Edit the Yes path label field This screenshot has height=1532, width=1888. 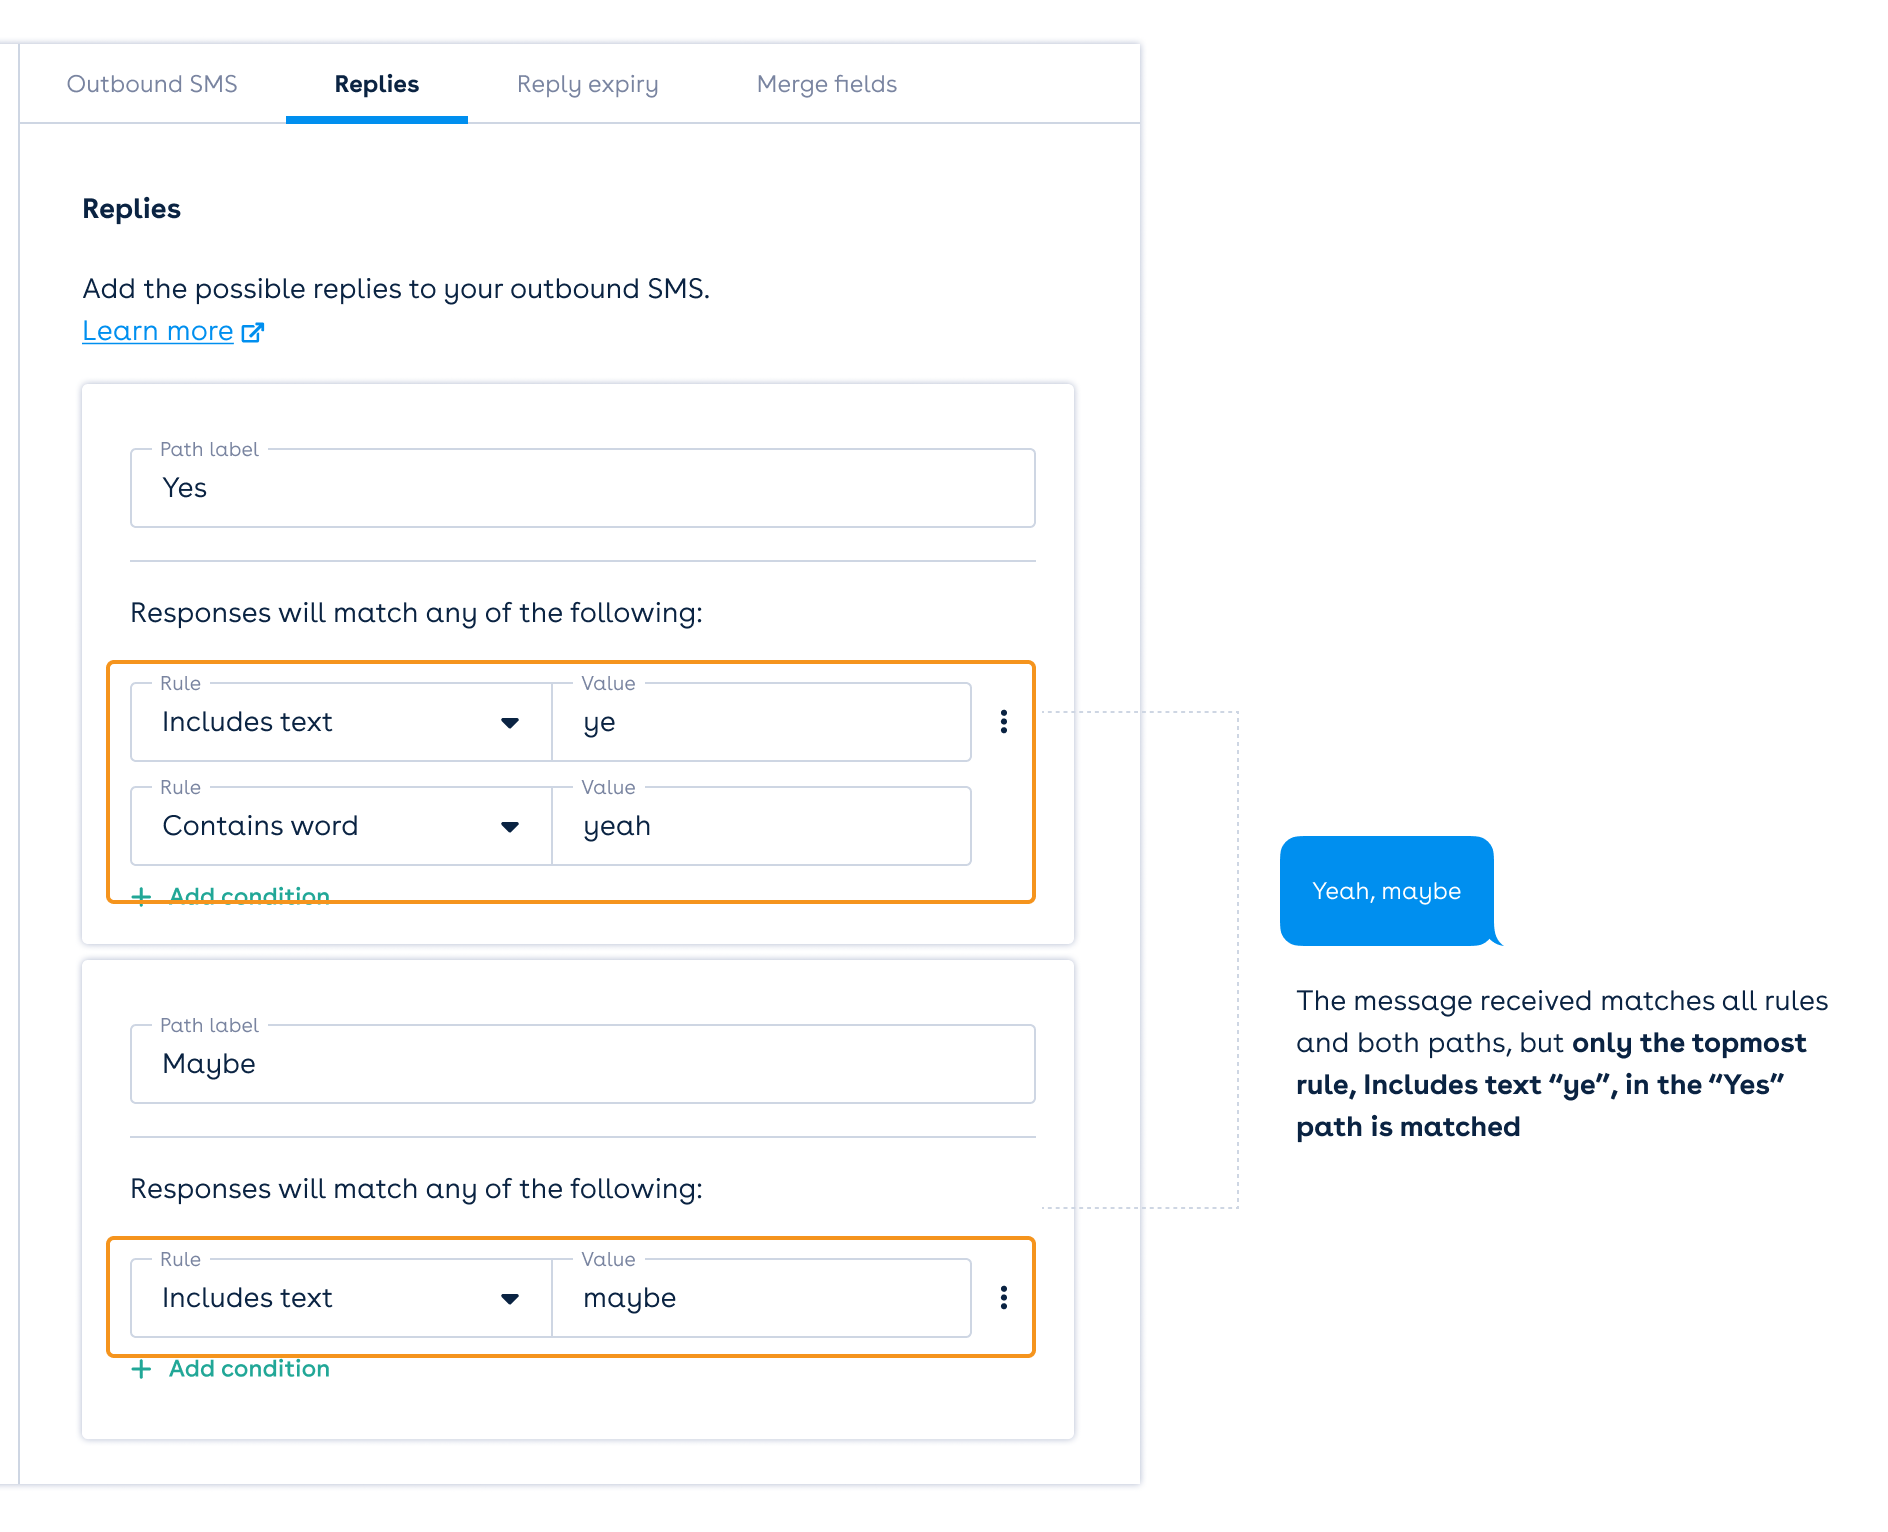tap(582, 488)
